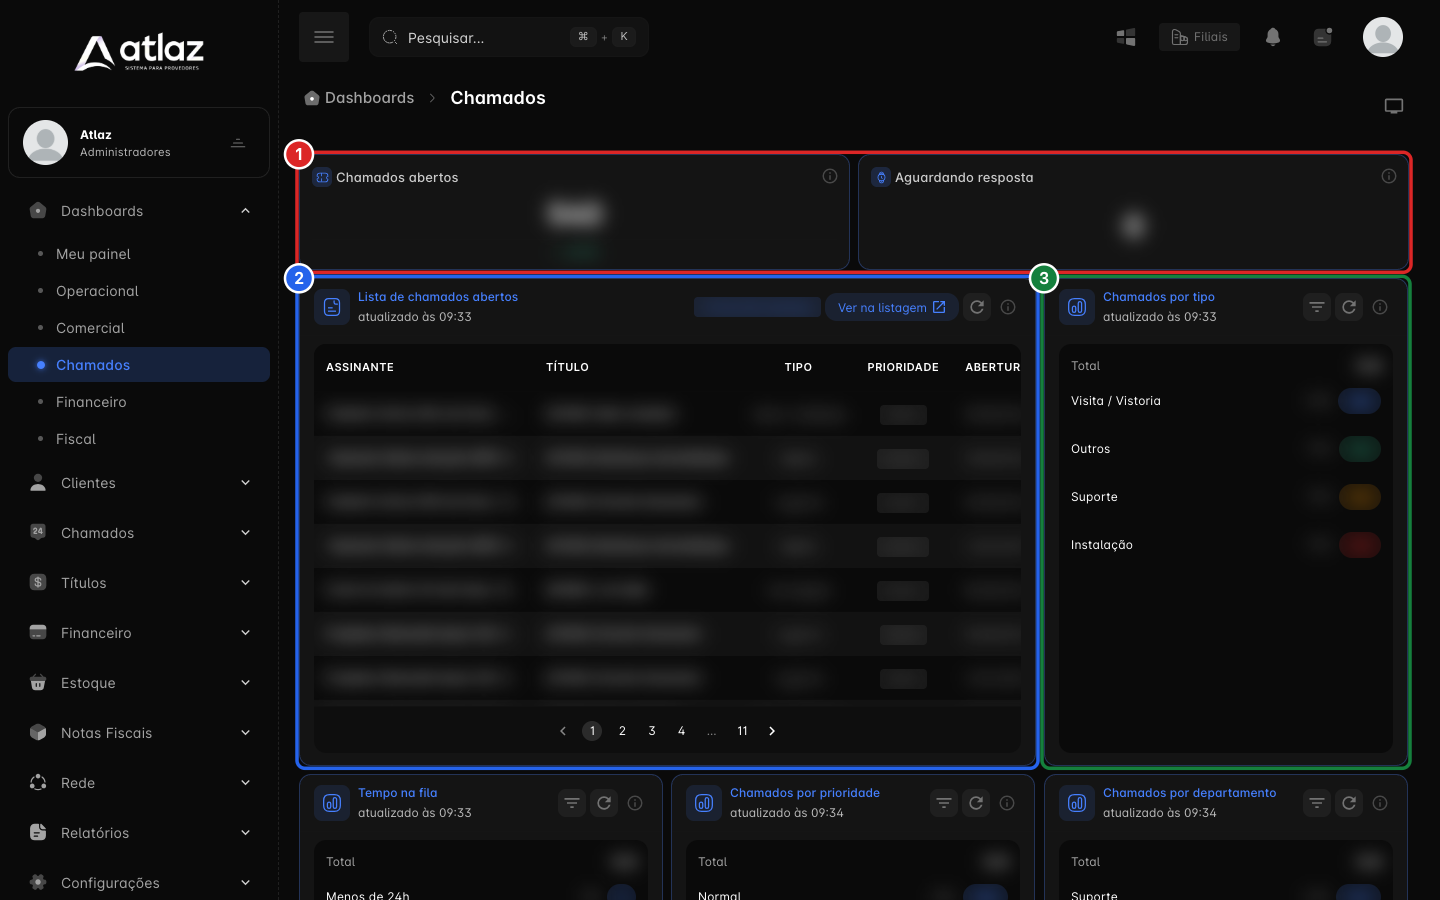
Task: Expand the Estoque sidebar menu
Action: tap(245, 683)
